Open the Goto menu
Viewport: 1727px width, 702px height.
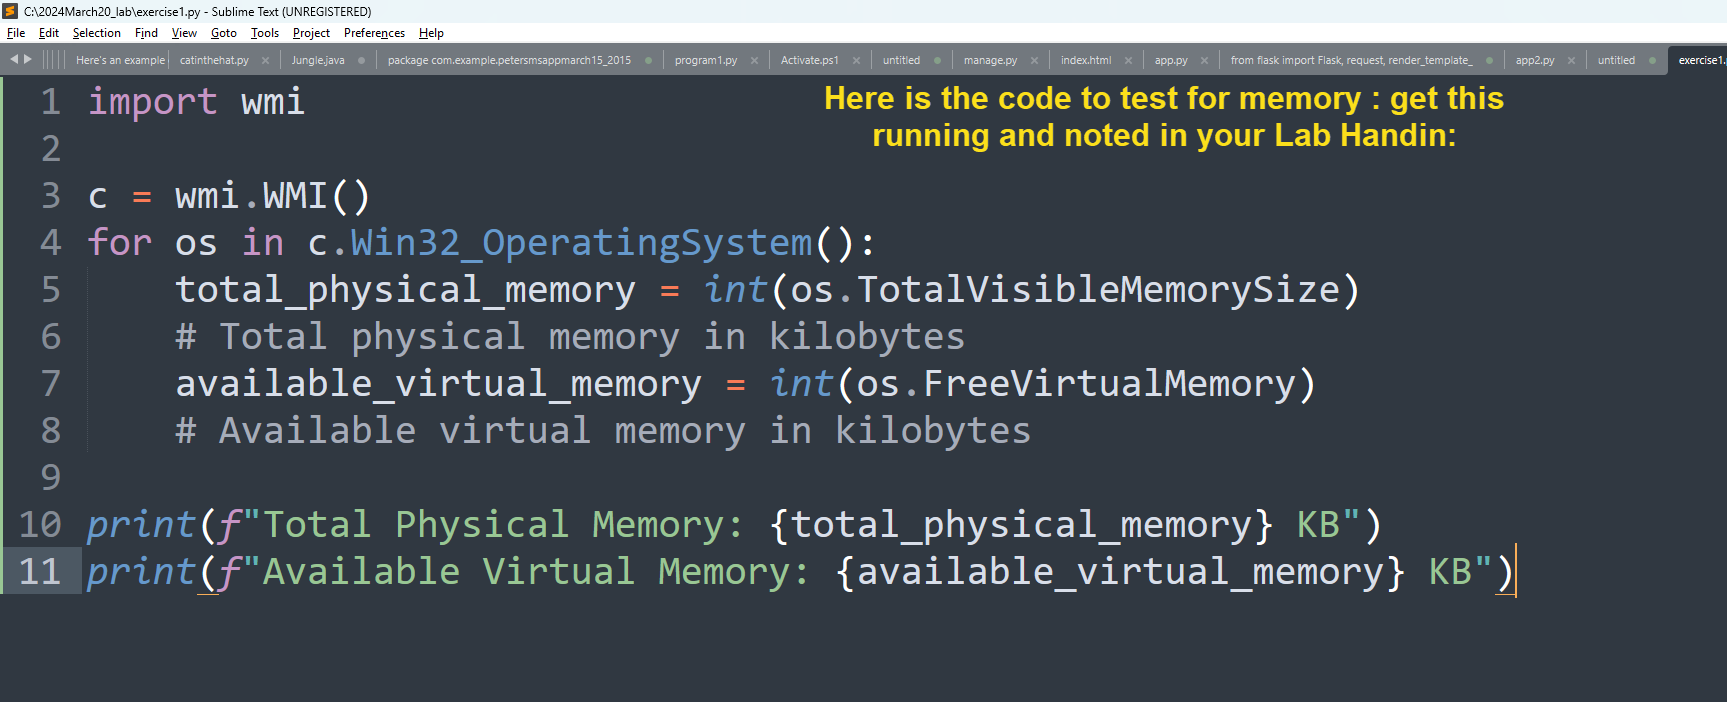click(x=224, y=33)
